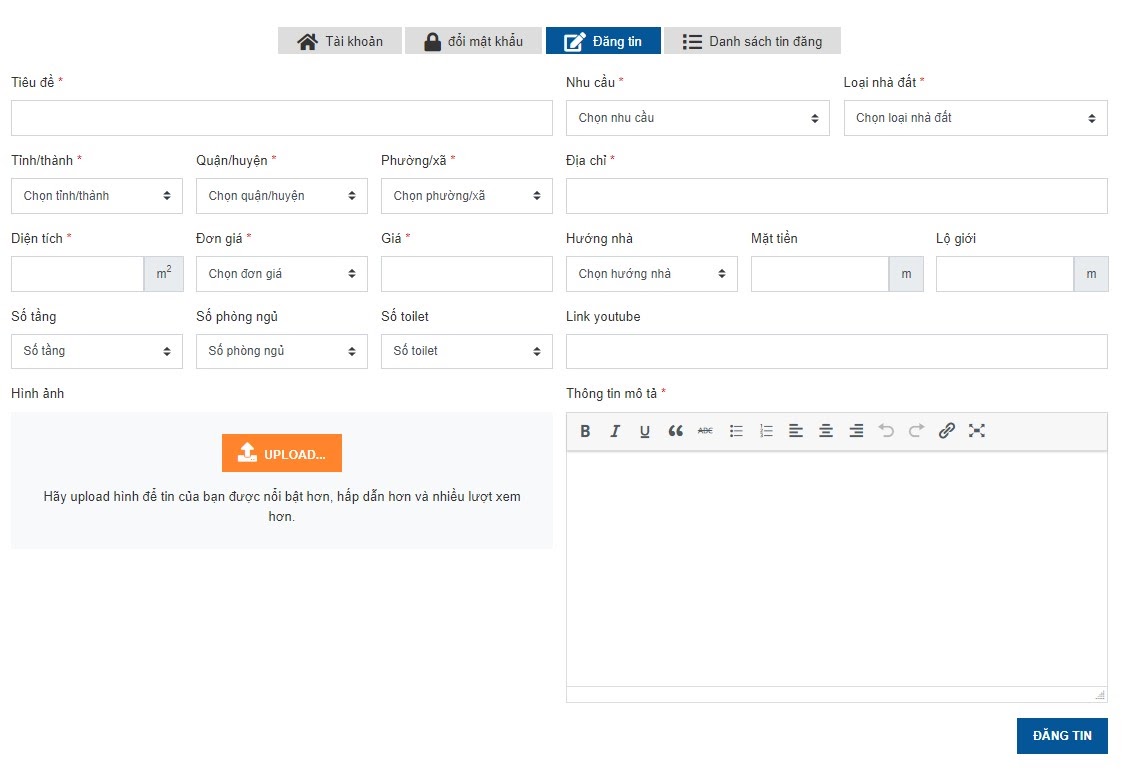This screenshot has height=772, width=1122.
Task: Submit the form with ĐĂNG TIN button
Action: (1062, 735)
